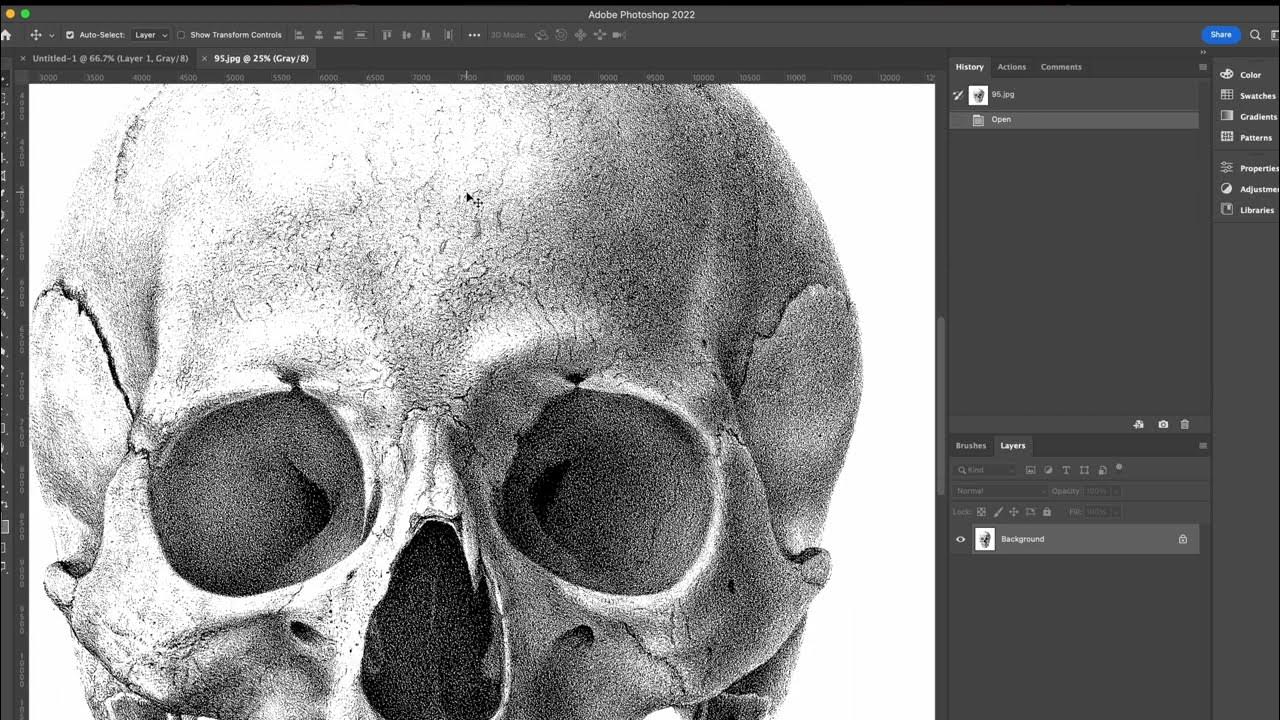1280x720 pixels.
Task: Open the Properties panel icon
Action: click(1227, 168)
